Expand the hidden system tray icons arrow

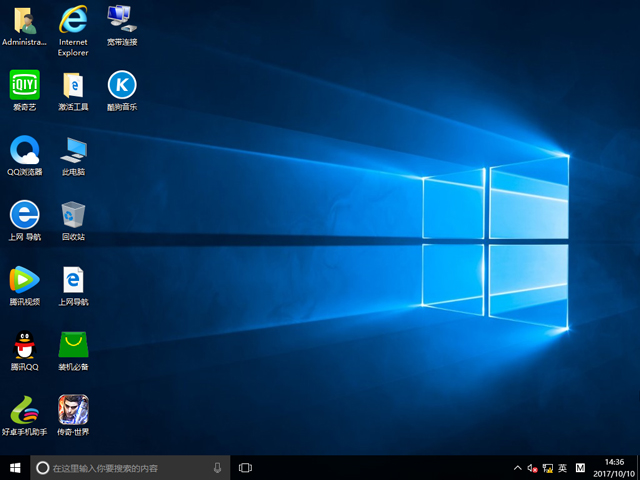pos(517,467)
